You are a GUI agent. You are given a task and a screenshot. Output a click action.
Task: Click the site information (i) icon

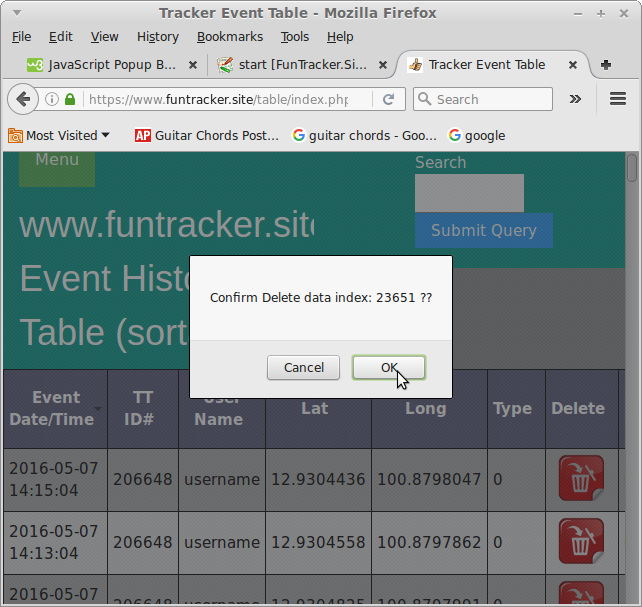pyautogui.click(x=52, y=99)
